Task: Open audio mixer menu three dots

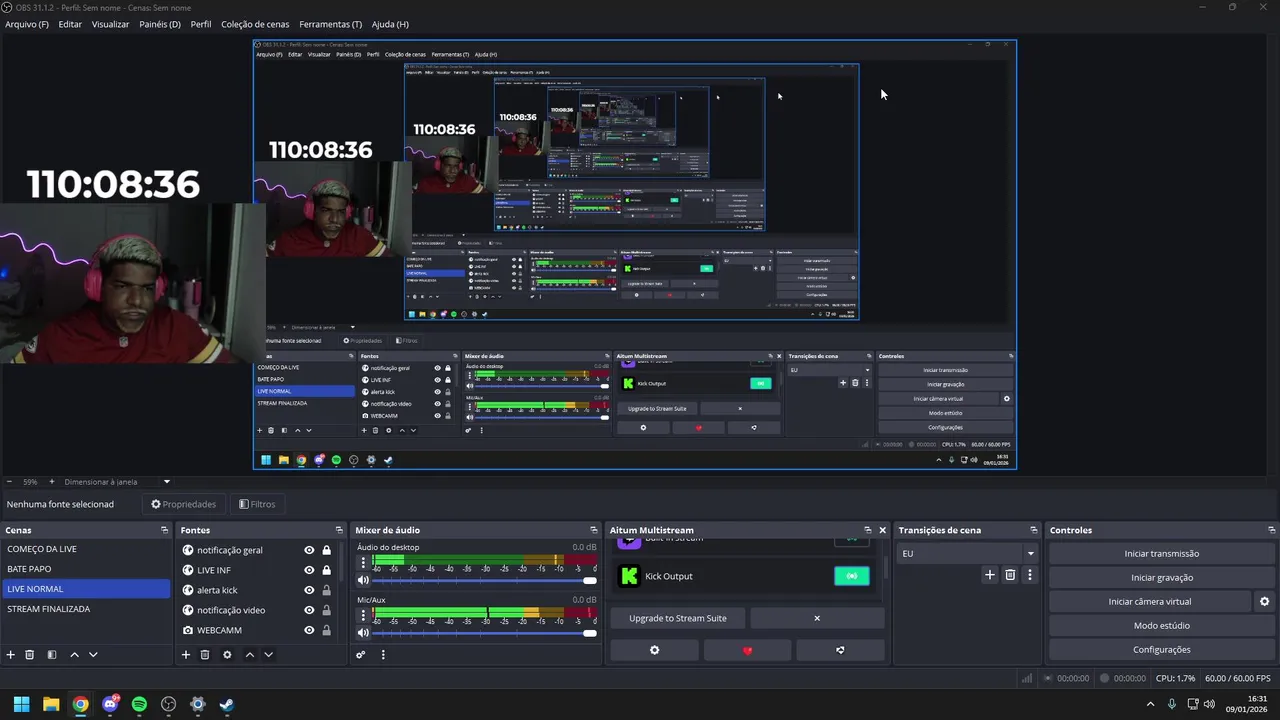Action: [x=383, y=655]
